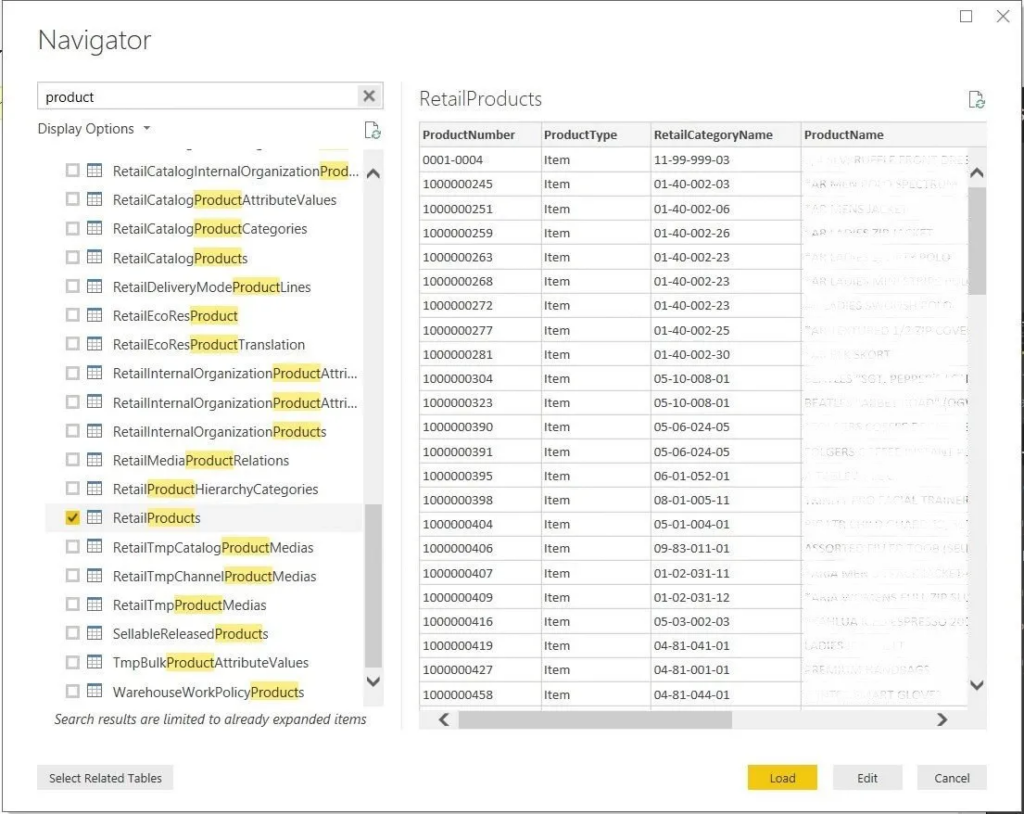
Task: Click cell with product number 1000000245
Action: [480, 184]
